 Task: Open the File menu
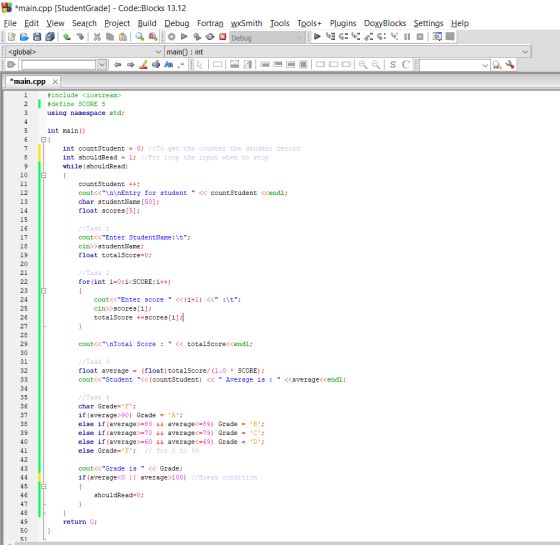10,23
